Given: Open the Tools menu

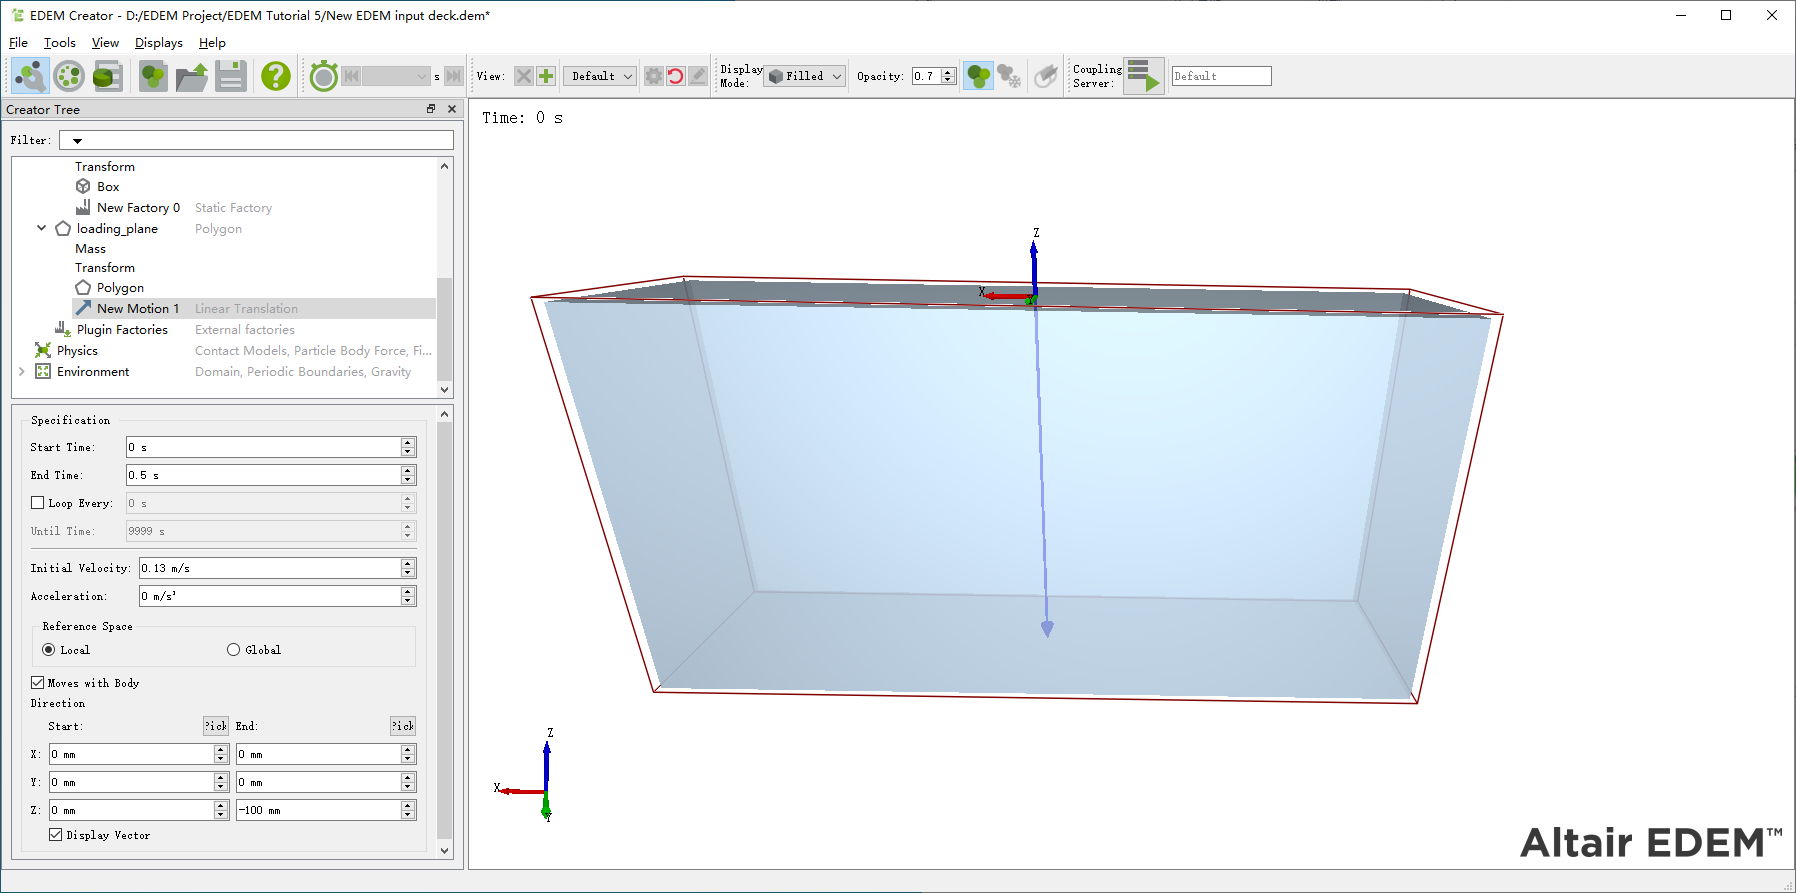Looking at the screenshot, I should [59, 43].
